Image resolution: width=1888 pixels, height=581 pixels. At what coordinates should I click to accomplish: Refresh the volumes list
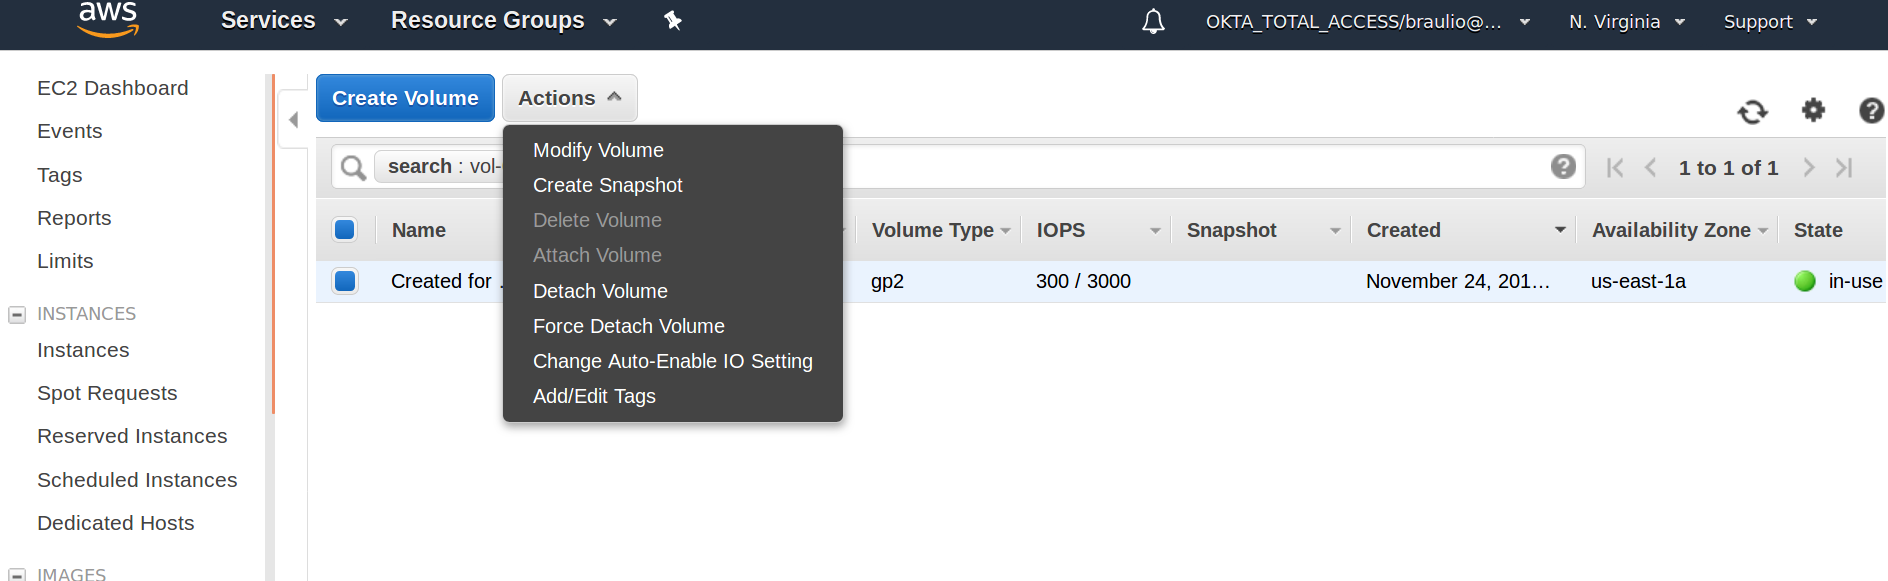click(1752, 111)
